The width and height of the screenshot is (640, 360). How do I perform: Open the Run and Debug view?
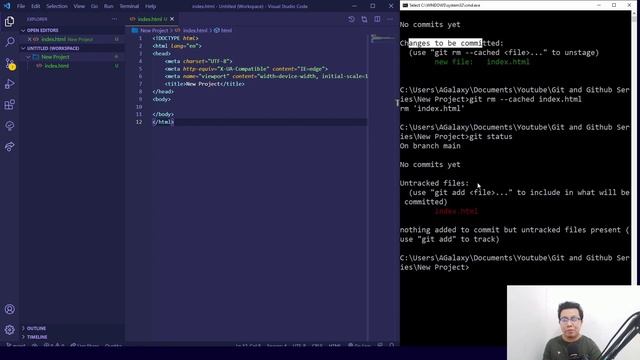(9, 84)
